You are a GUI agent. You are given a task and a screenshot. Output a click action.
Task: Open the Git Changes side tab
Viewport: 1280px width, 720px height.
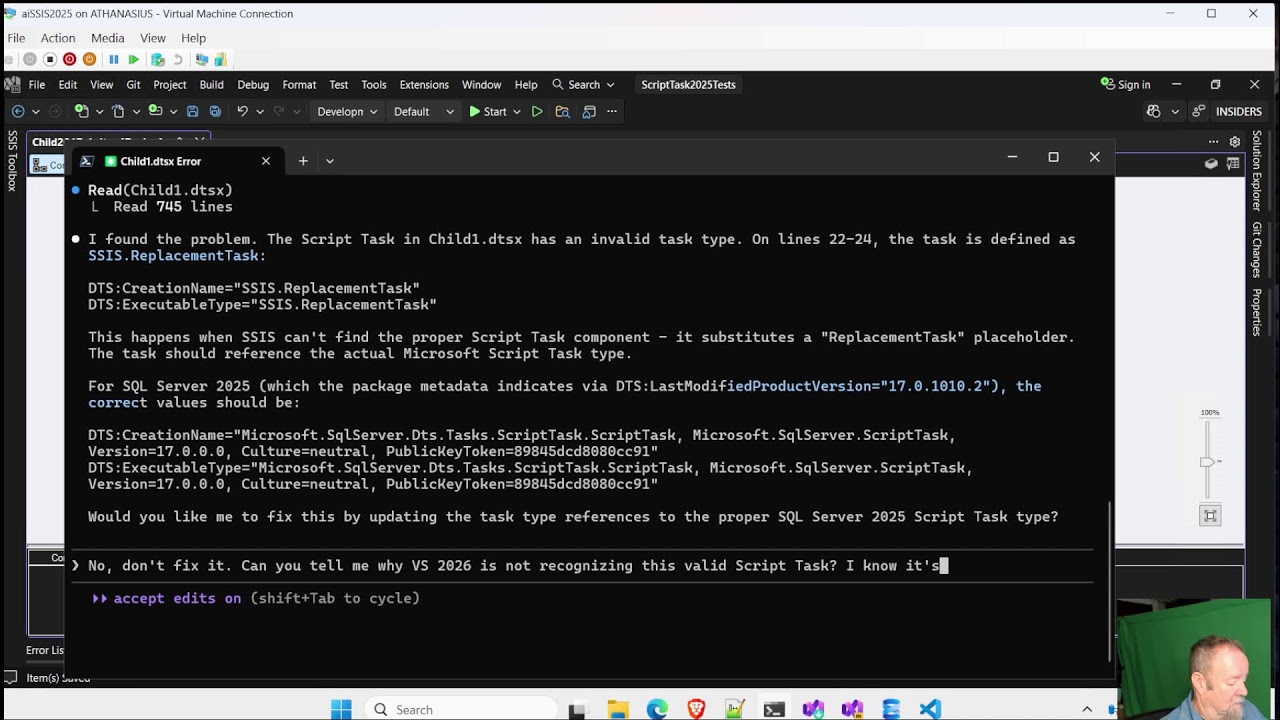pos(1257,250)
